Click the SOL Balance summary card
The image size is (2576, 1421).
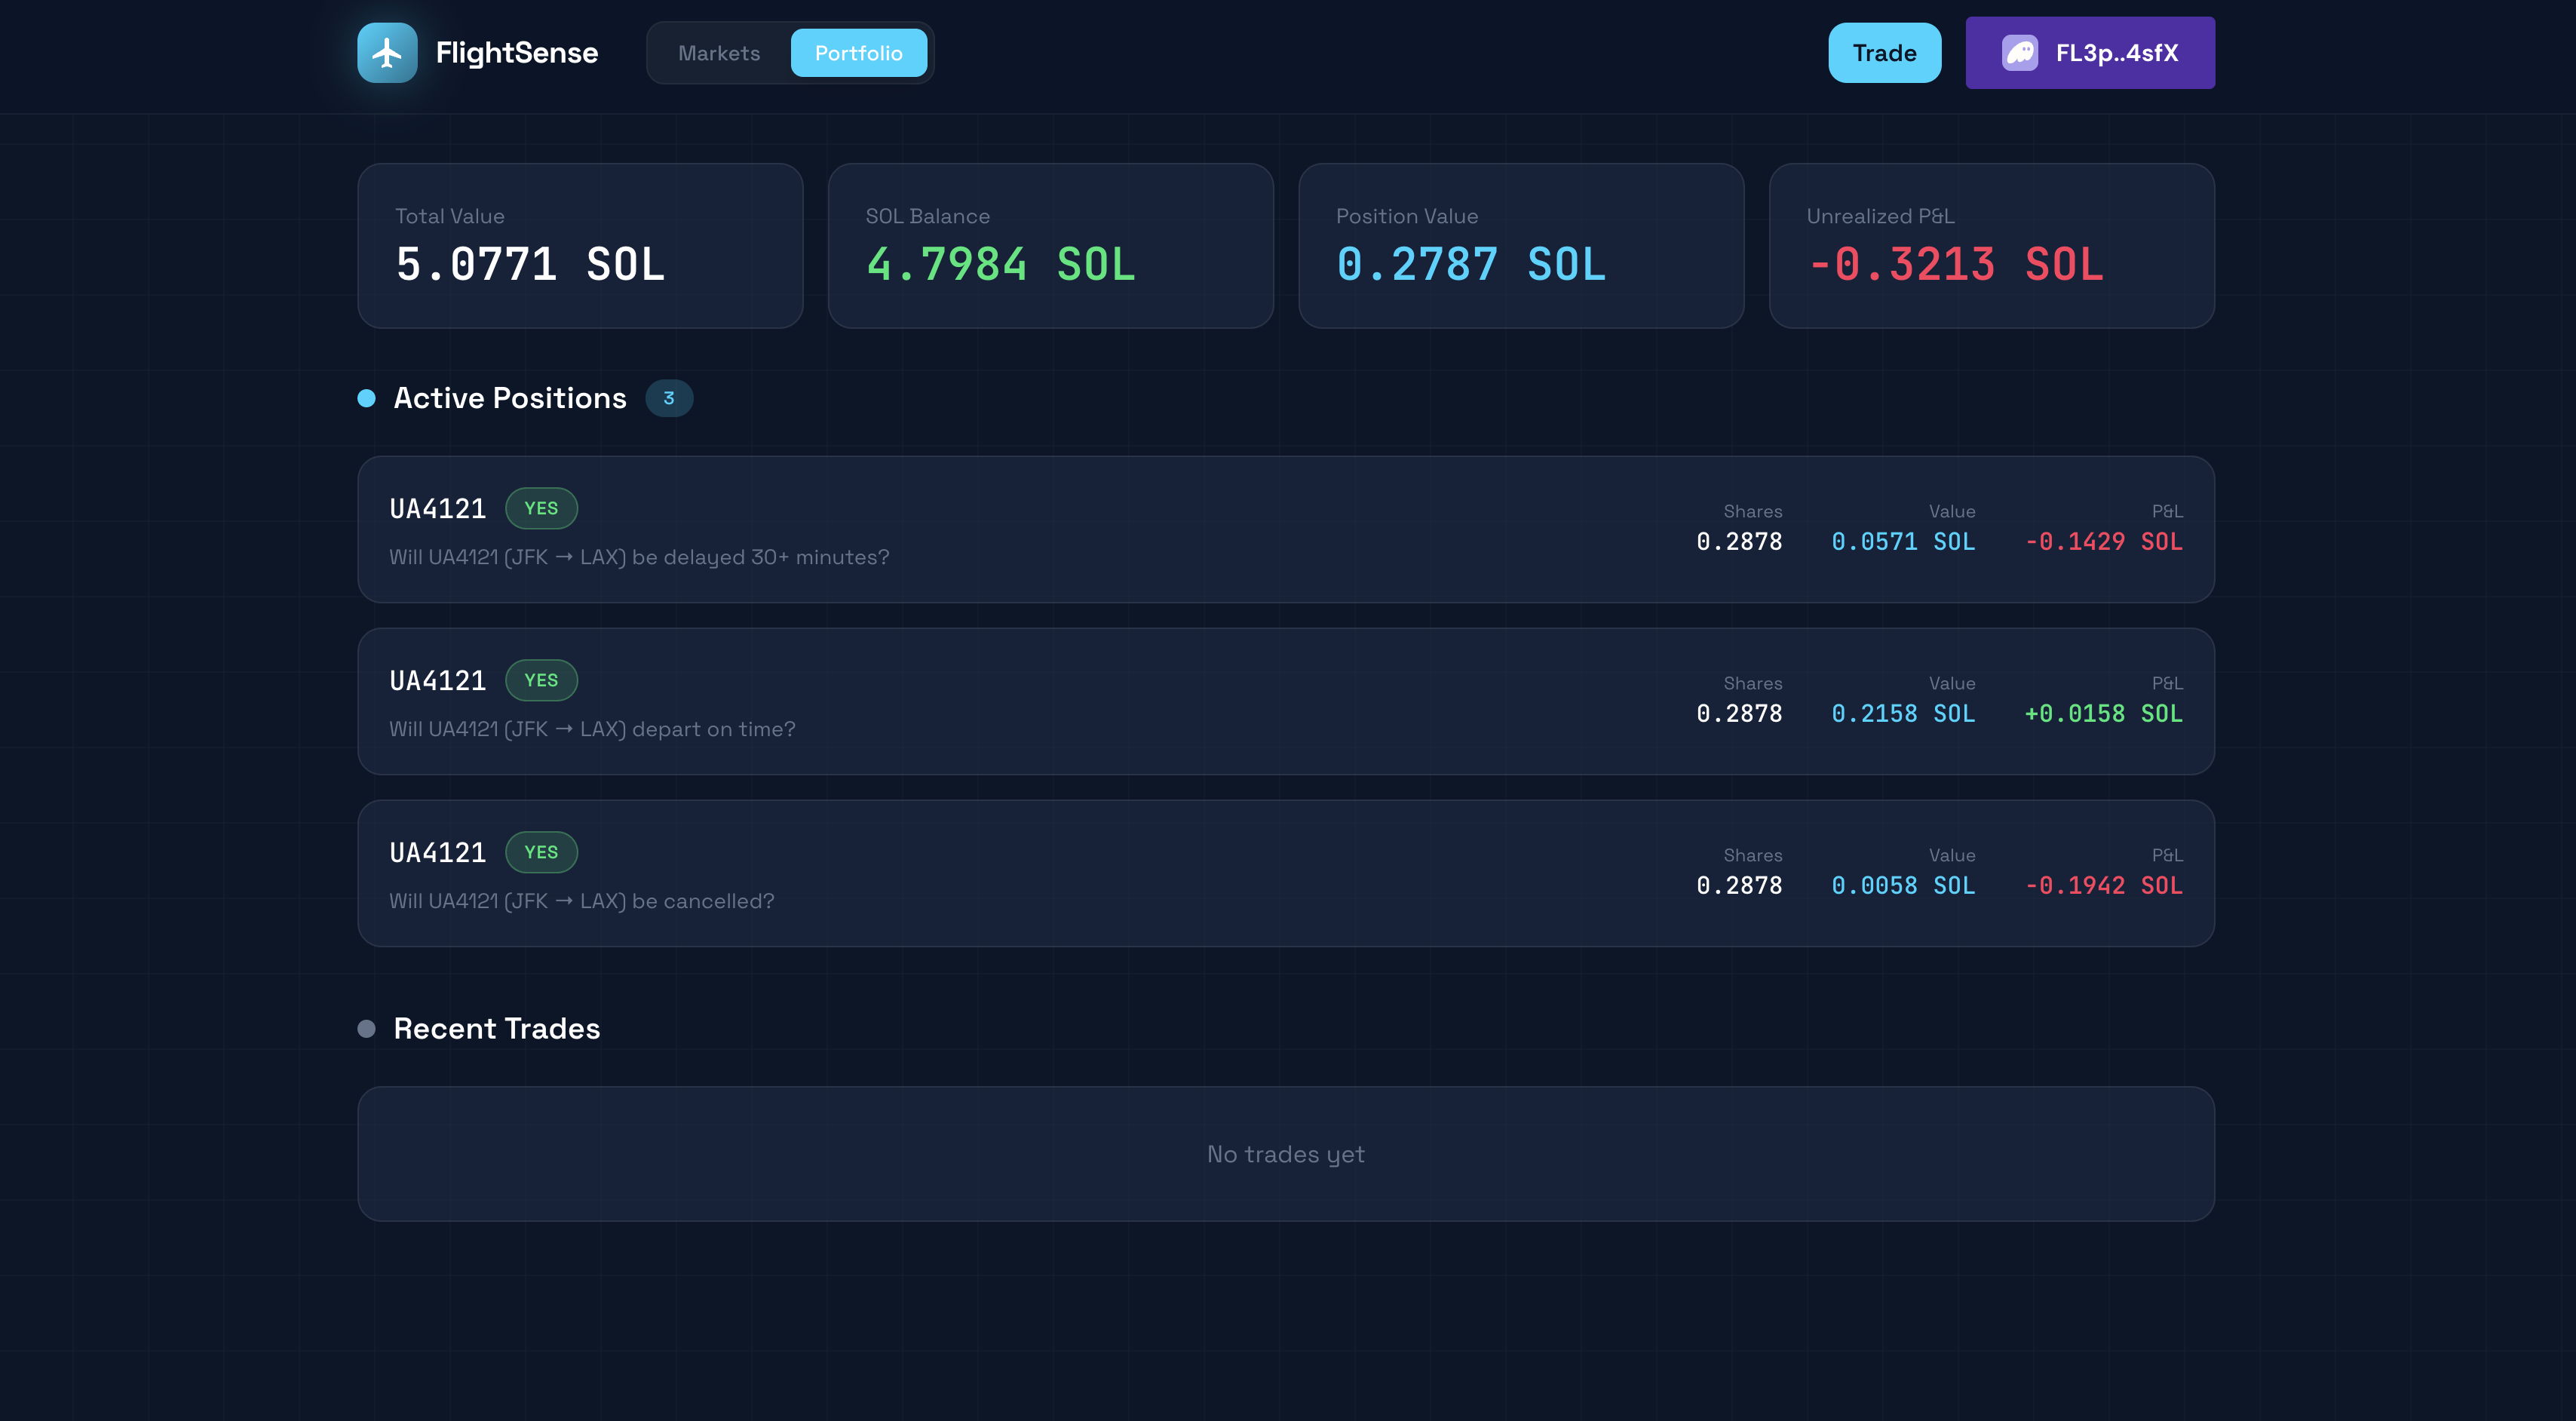coord(1050,246)
